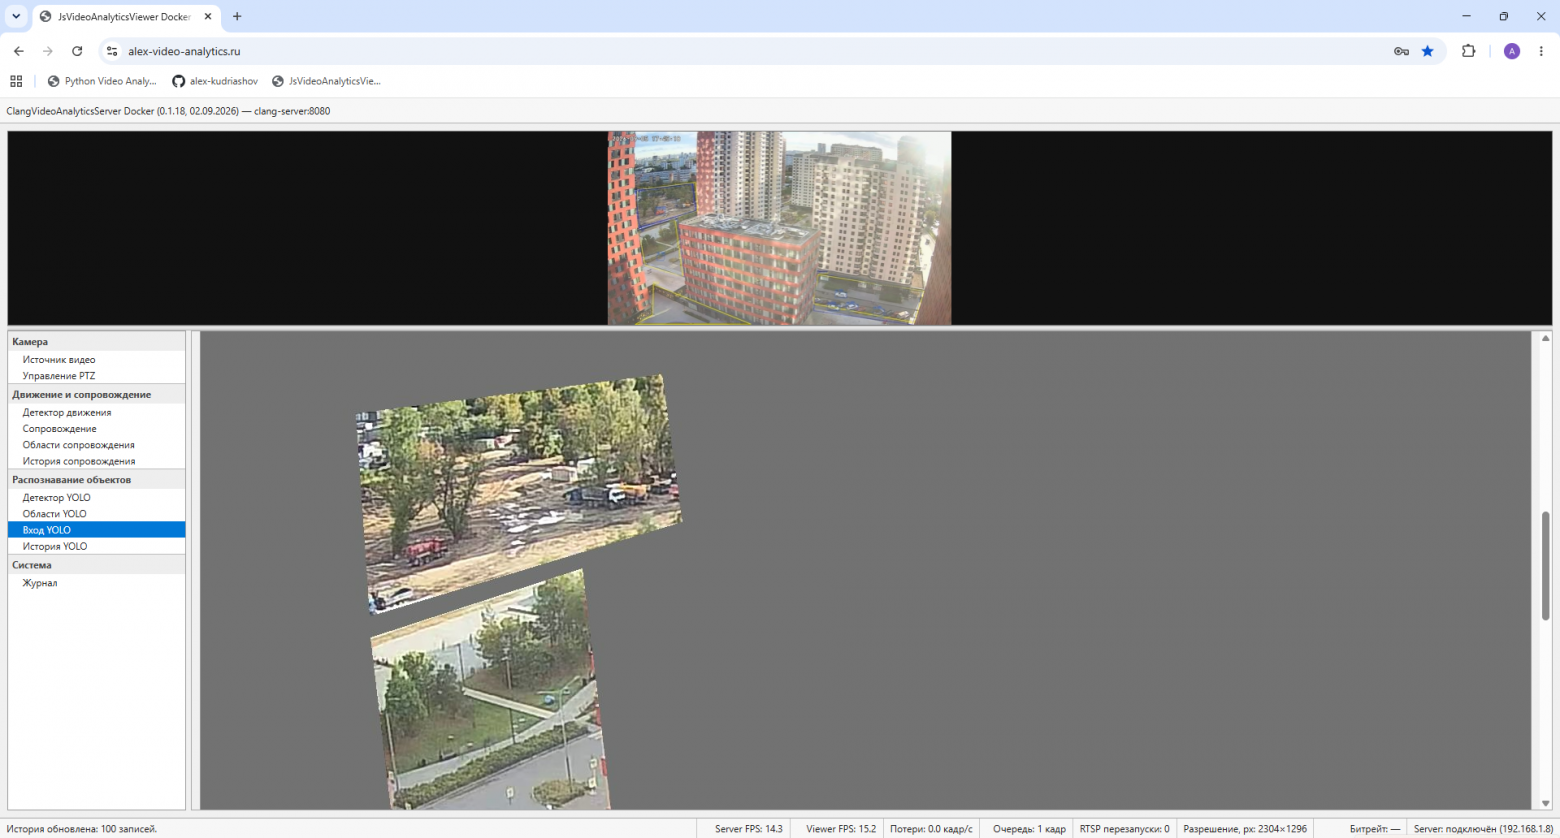1560x838 pixels.
Task: Select Детектор движения in the sidebar
Action: click(97, 412)
